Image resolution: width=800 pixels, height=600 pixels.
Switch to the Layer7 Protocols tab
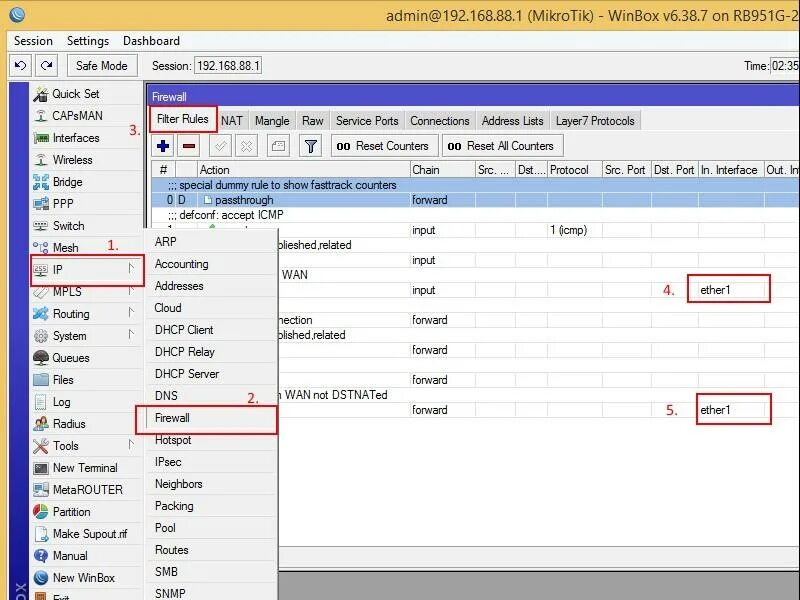[595, 121]
